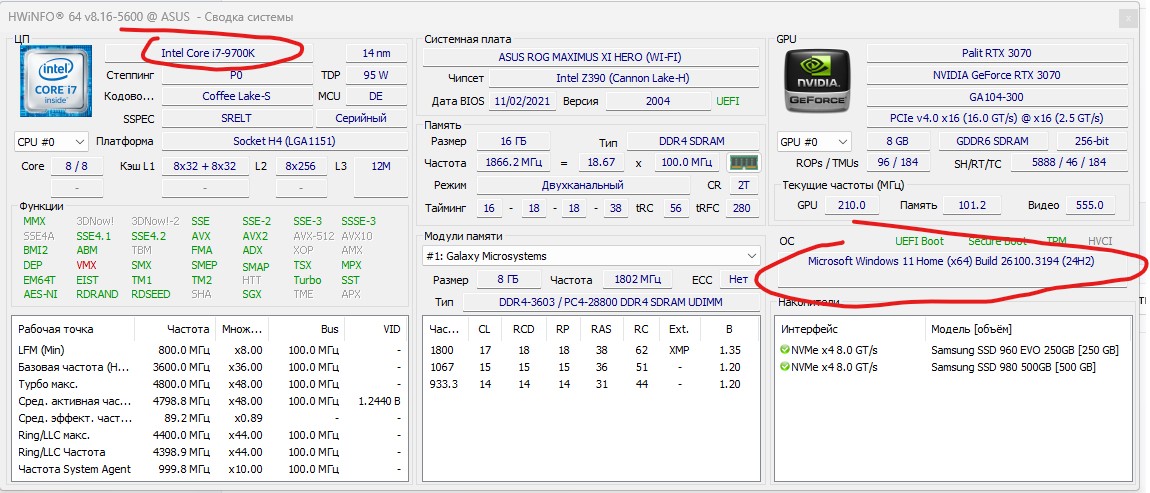Image resolution: width=1150 pixels, height=493 pixels.
Task: Select the GPU clock value 210.0
Action: (852, 205)
